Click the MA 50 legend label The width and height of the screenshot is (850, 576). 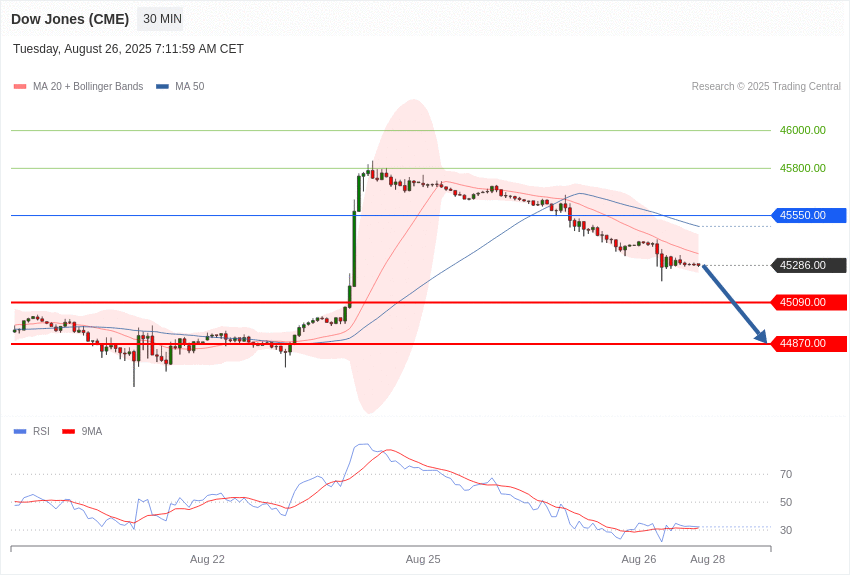[x=189, y=87]
